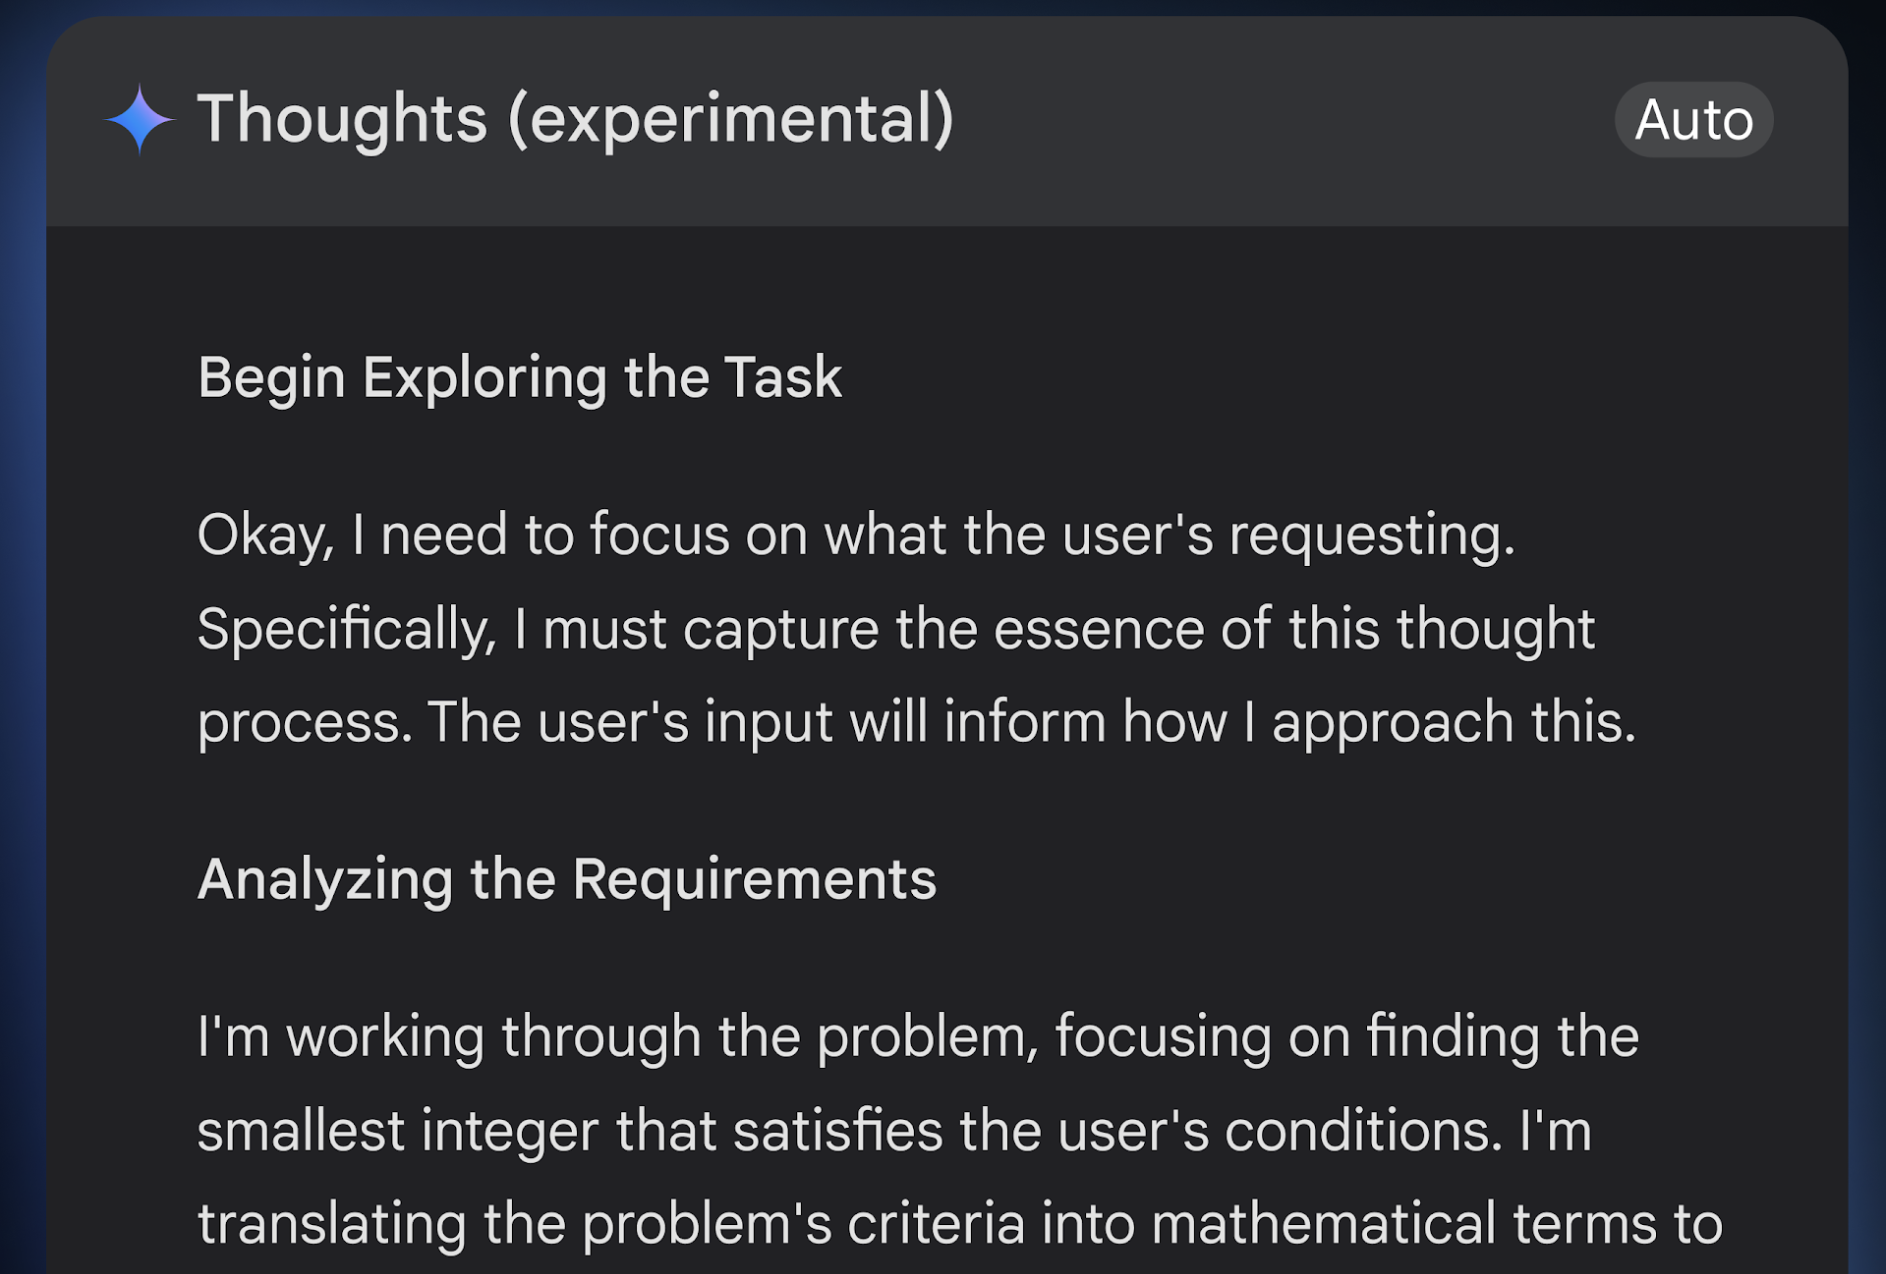1886x1274 pixels.
Task: Click the word 'requesting.' in the first paragraph
Action: tap(1372, 535)
